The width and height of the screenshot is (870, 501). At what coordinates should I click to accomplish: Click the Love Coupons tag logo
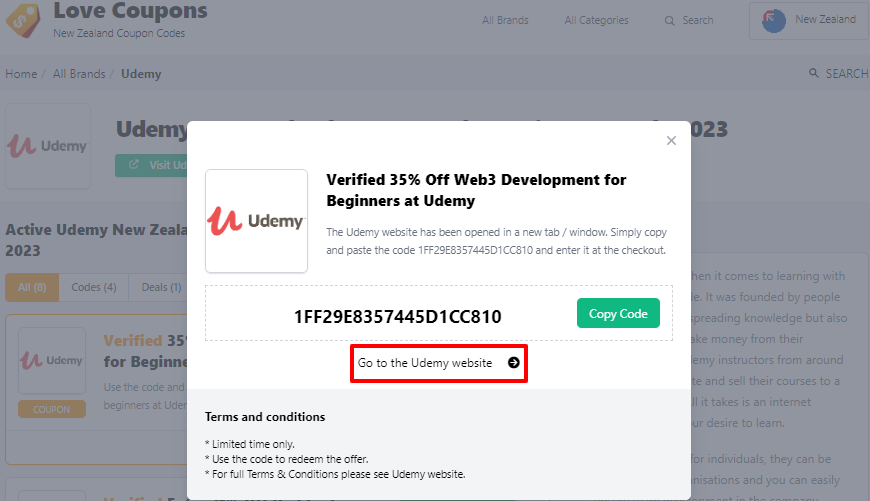(x=23, y=20)
